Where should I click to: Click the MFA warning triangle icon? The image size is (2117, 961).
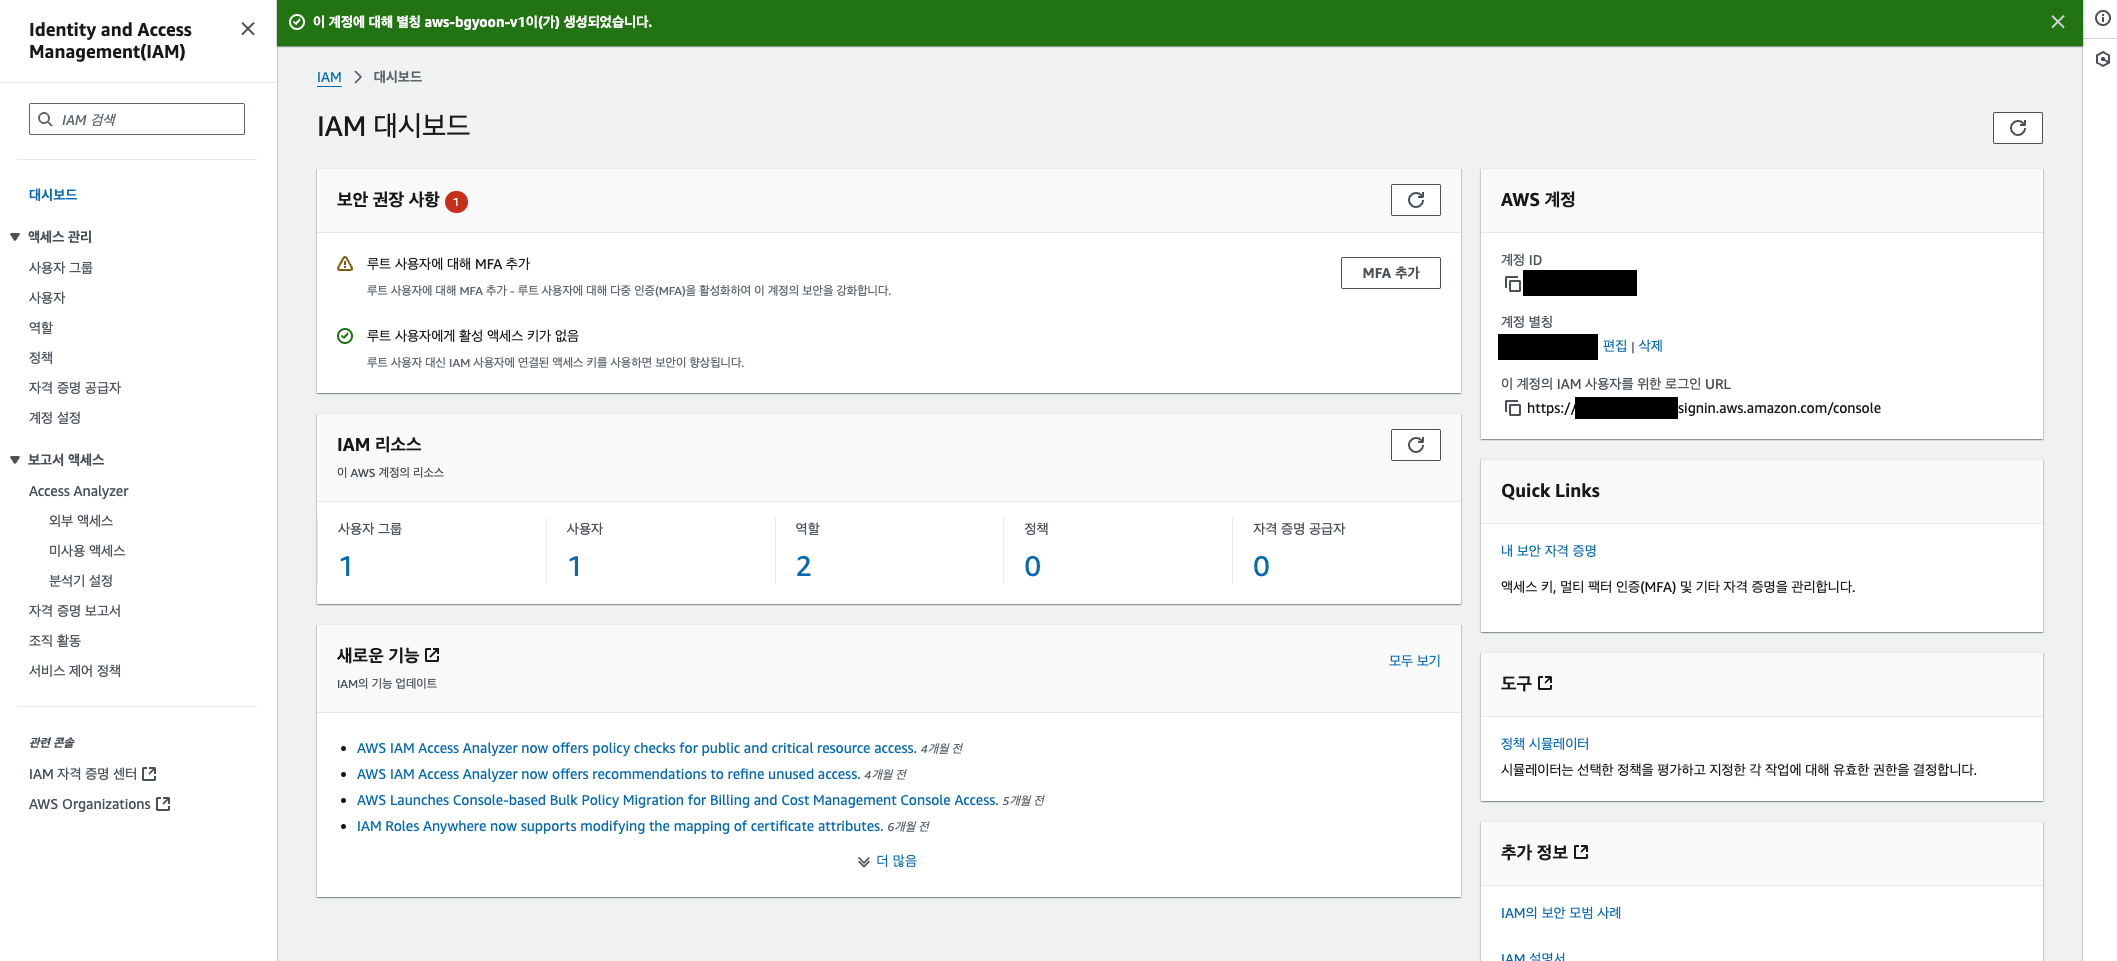pos(345,264)
